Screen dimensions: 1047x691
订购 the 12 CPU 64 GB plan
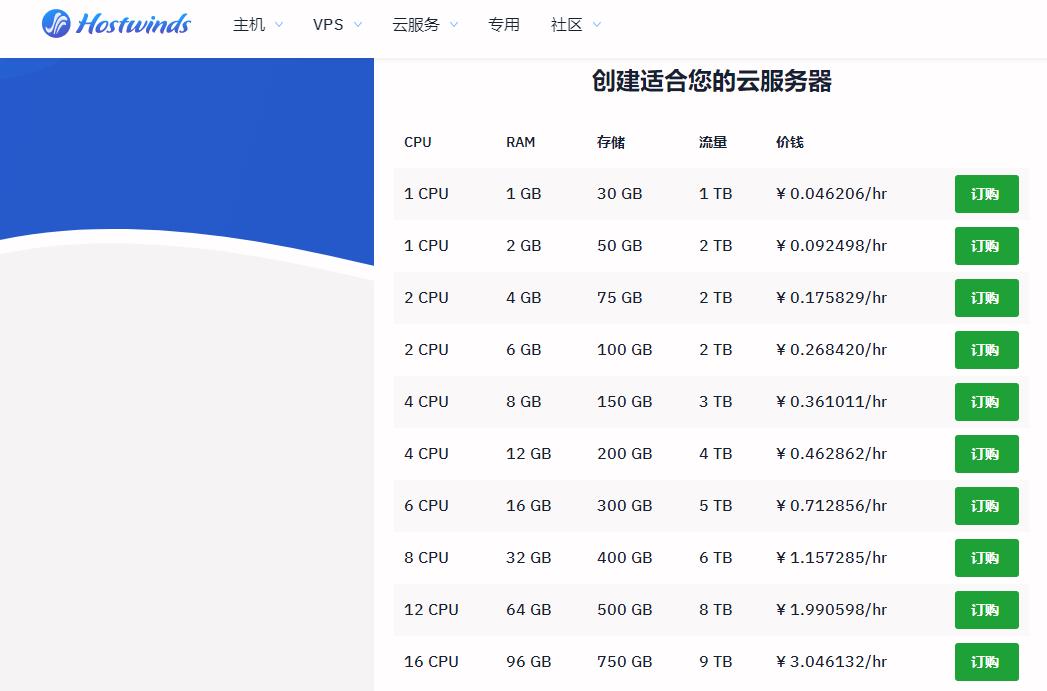point(986,609)
